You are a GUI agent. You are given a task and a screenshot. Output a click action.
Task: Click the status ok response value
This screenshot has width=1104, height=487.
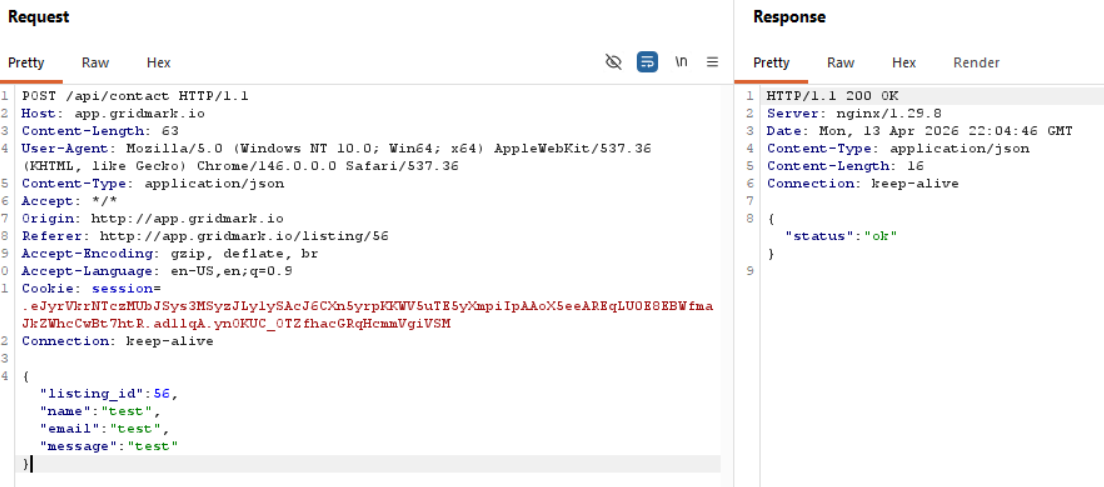881,236
